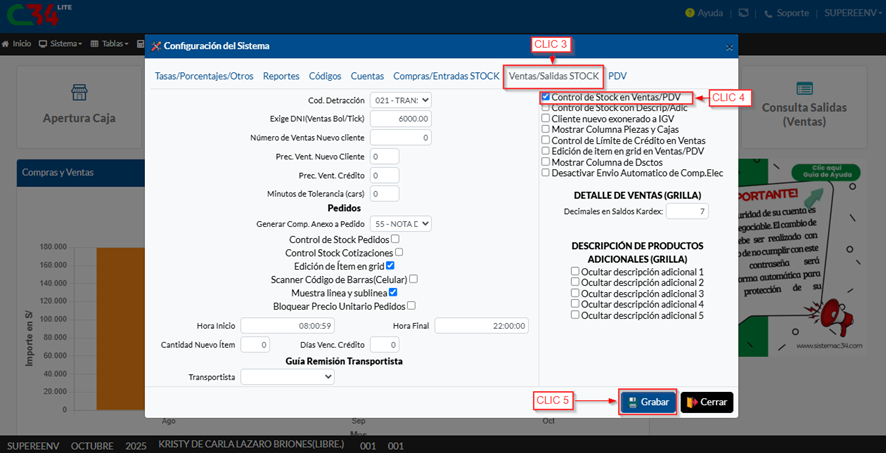The image size is (886, 453).
Task: Open the Transportista dropdown
Action: (288, 377)
